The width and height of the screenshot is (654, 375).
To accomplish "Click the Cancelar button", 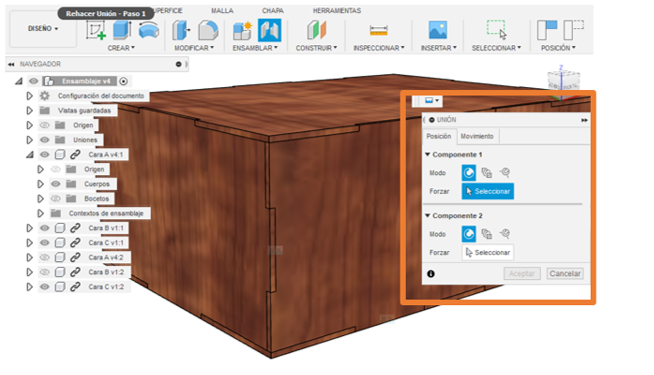I will 565,274.
